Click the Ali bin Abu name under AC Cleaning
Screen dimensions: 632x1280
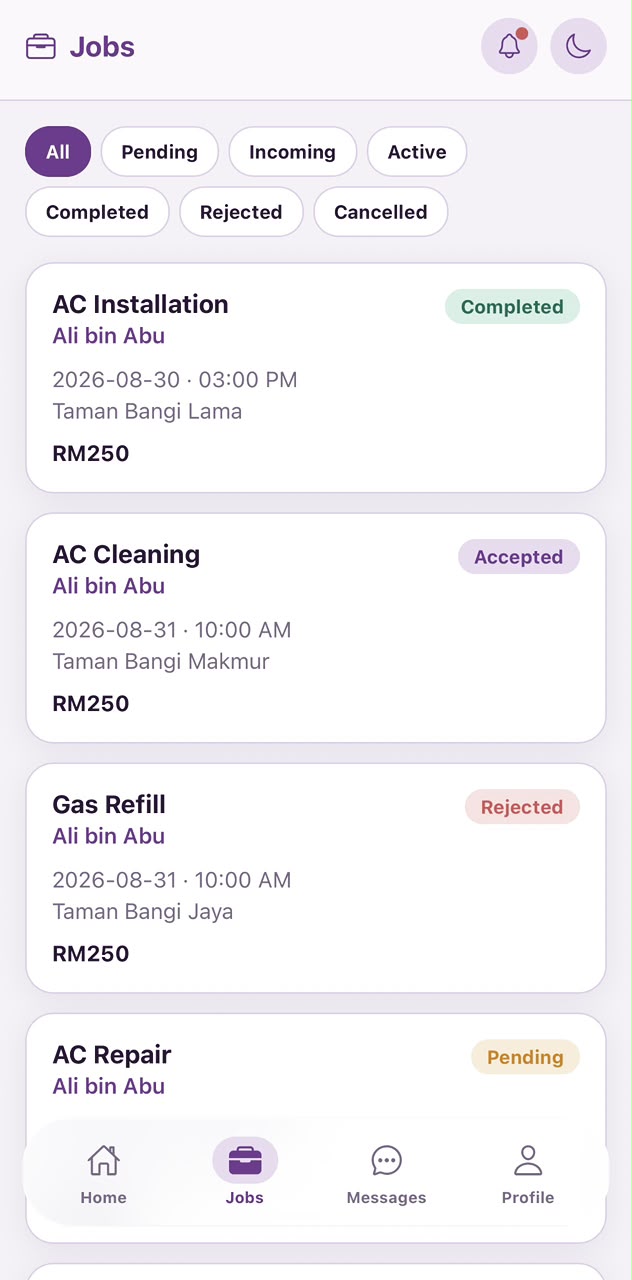(109, 586)
